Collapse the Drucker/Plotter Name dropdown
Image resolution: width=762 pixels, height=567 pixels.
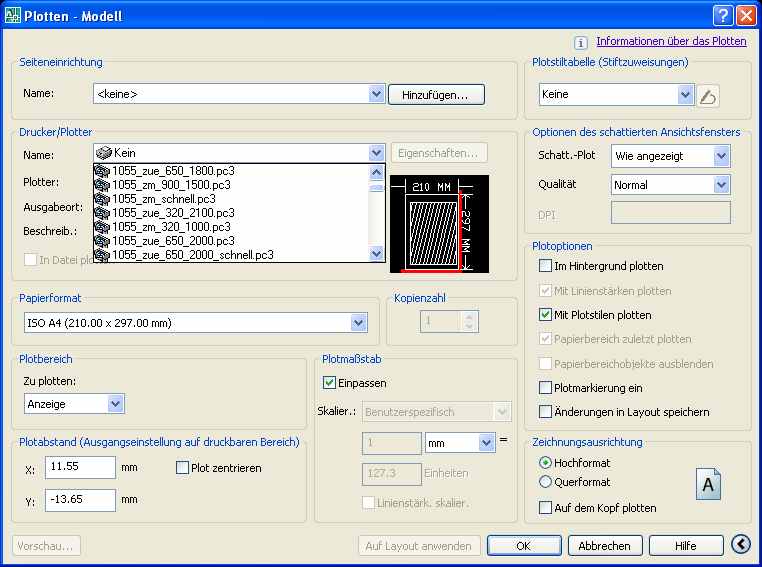coord(376,154)
